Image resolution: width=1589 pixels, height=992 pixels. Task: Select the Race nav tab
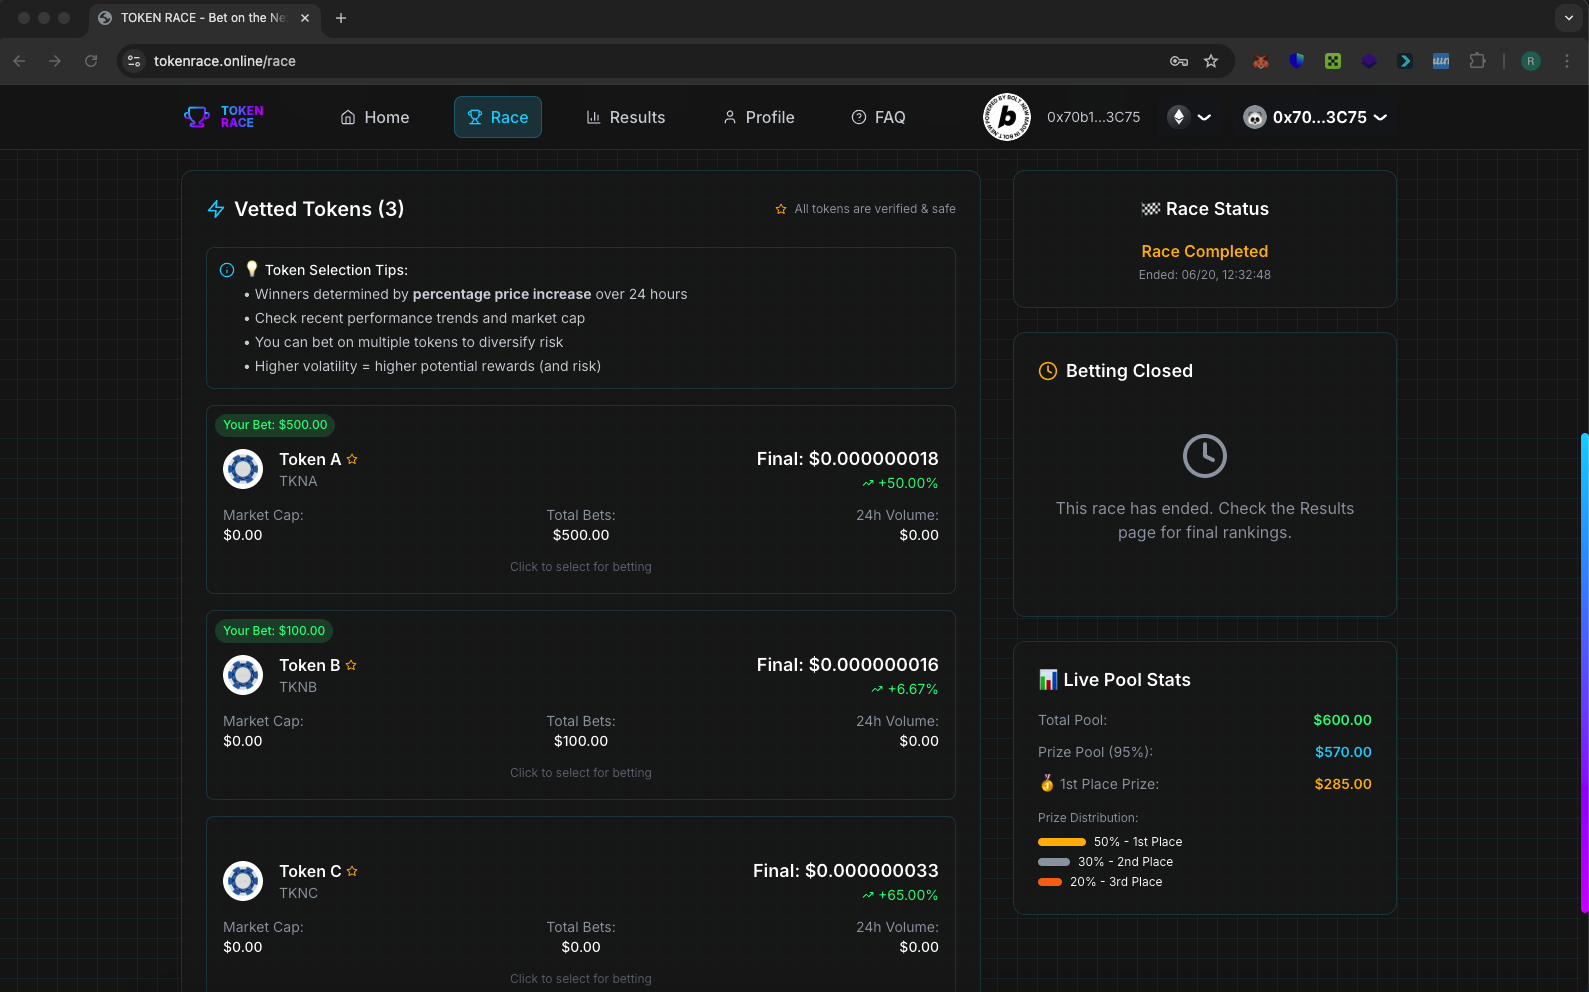(x=498, y=117)
